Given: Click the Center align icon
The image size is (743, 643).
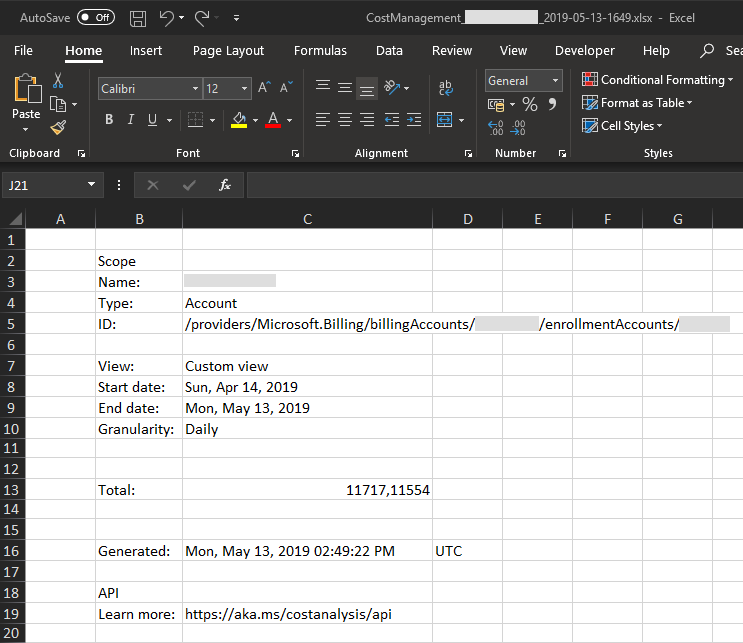Looking at the screenshot, I should pos(344,119).
